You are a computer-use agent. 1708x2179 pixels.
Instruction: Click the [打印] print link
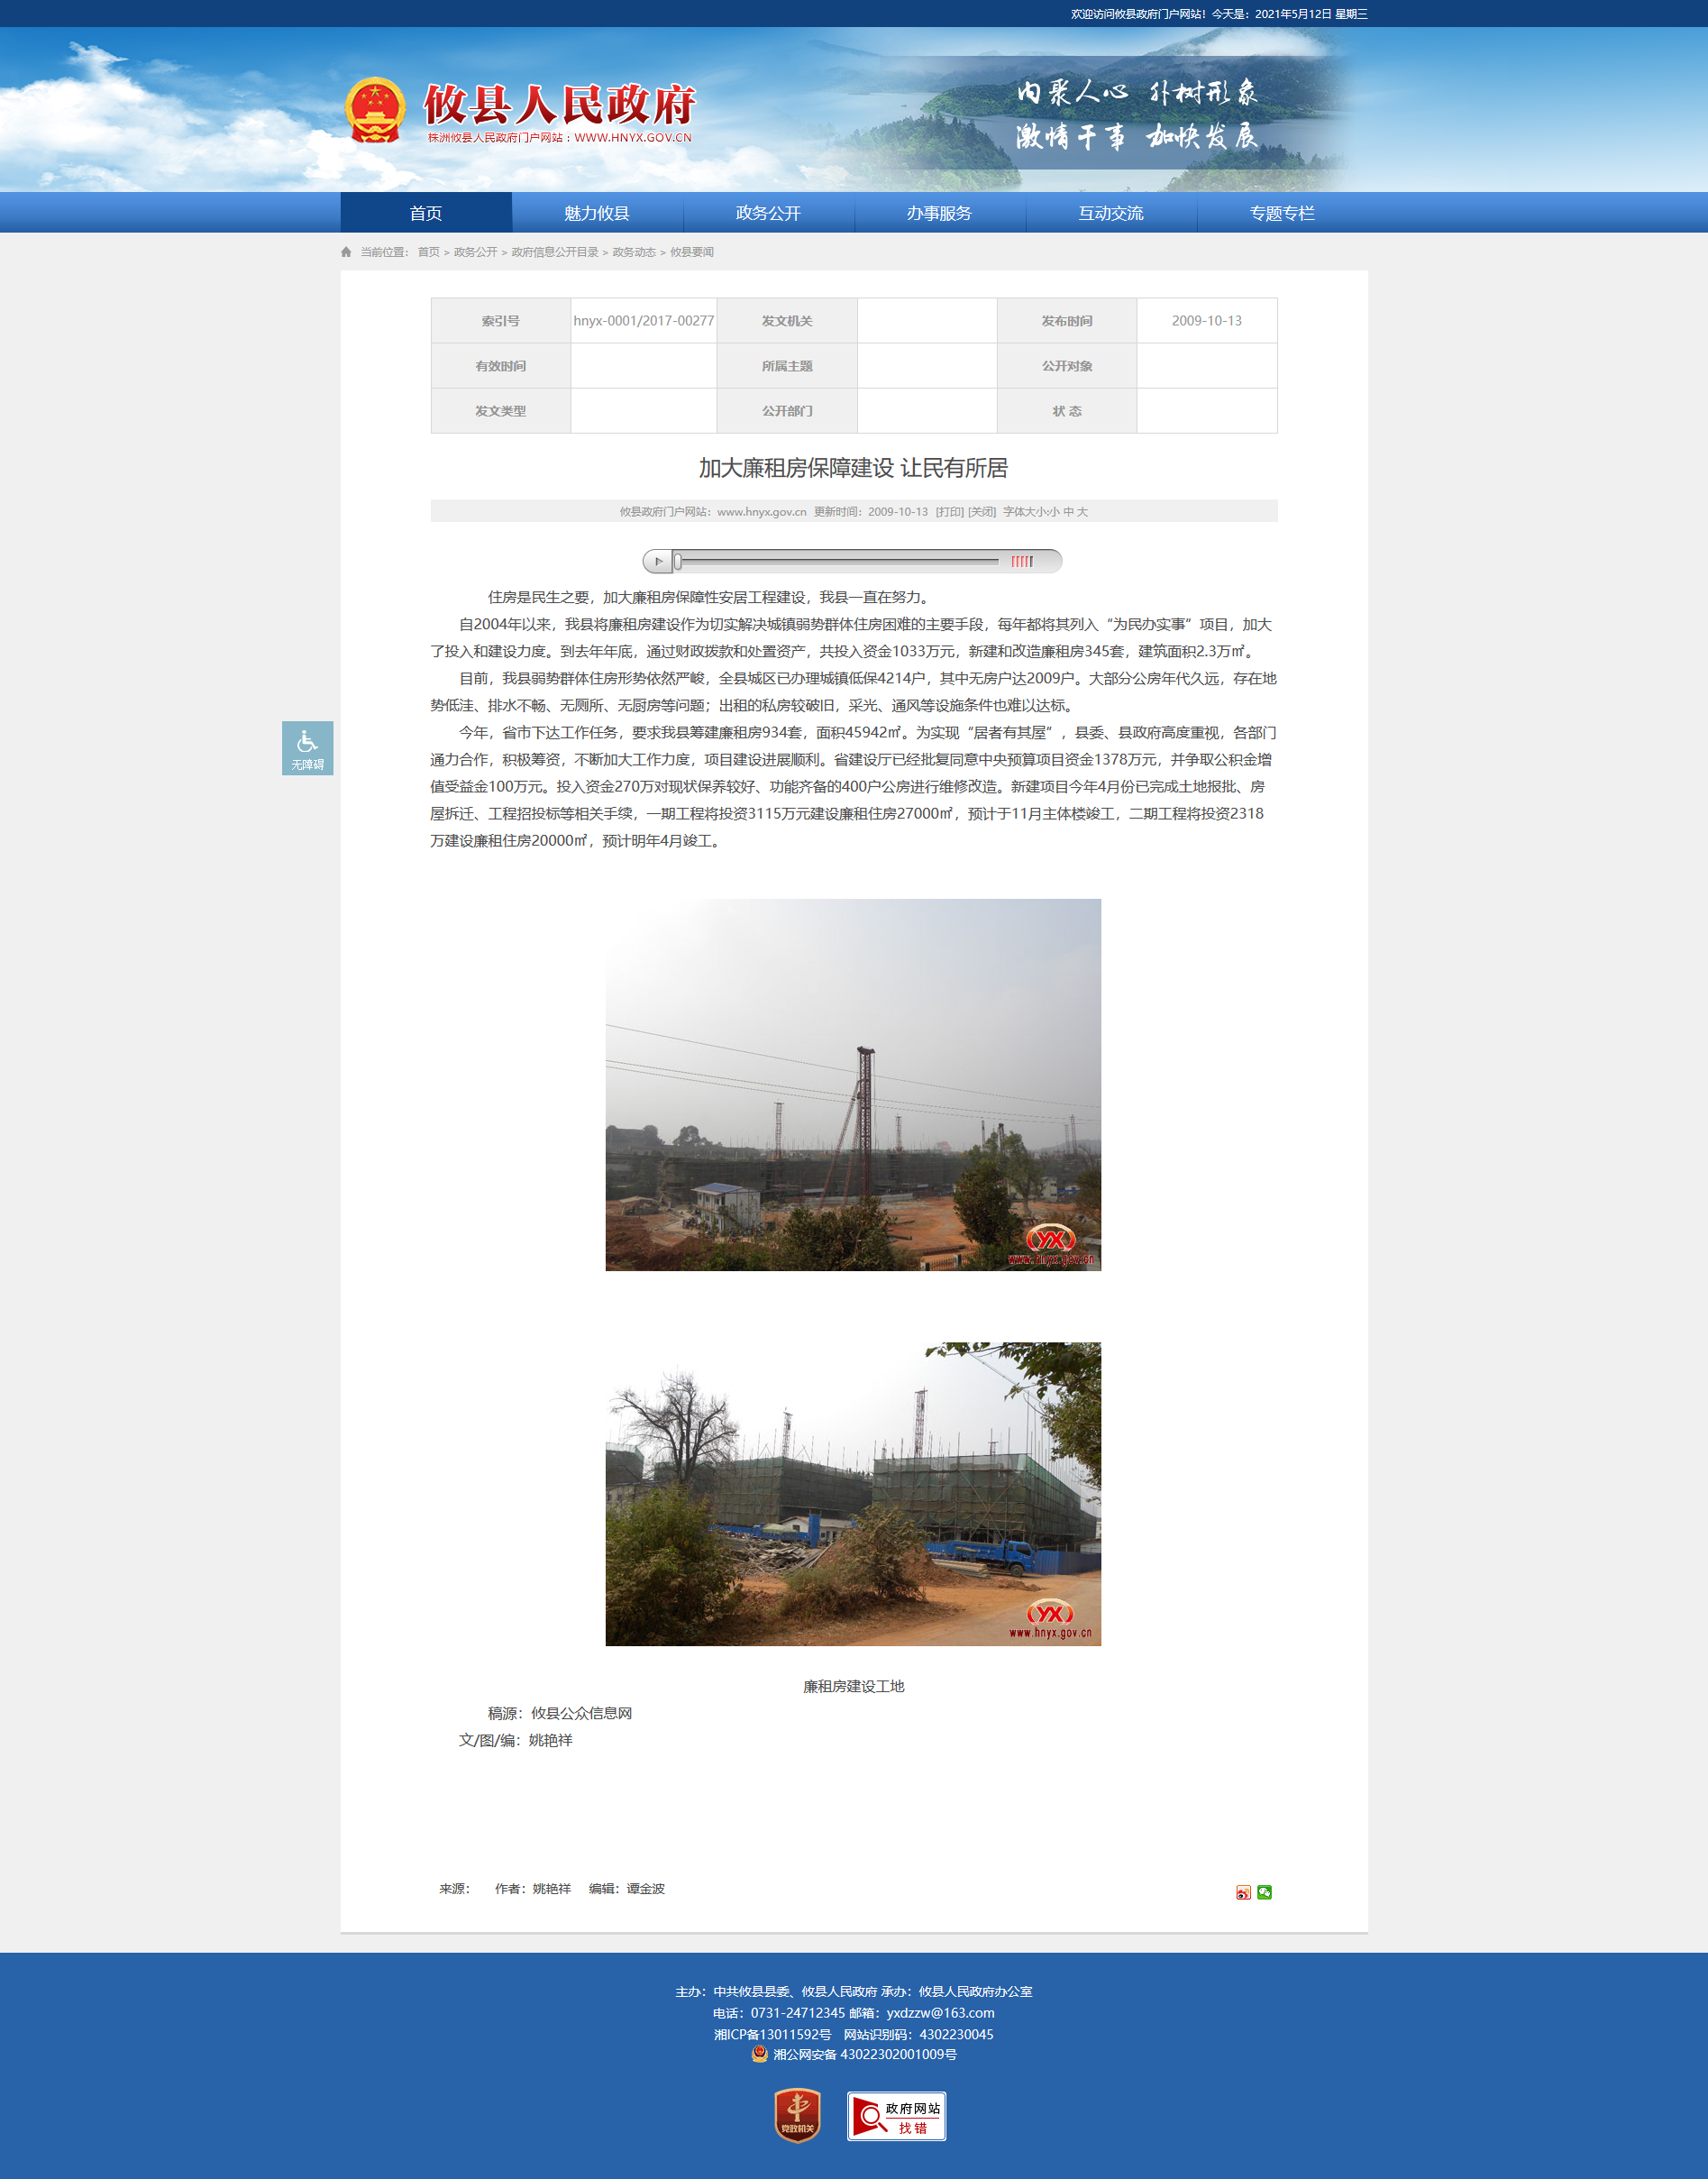pyautogui.click(x=949, y=512)
